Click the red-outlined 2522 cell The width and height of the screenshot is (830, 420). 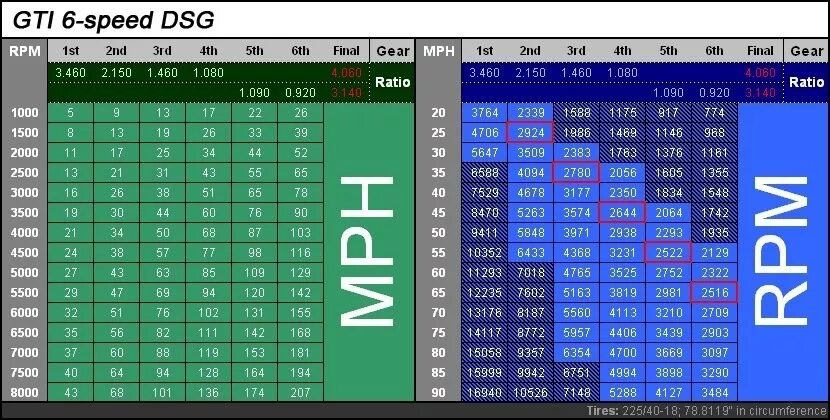point(669,253)
